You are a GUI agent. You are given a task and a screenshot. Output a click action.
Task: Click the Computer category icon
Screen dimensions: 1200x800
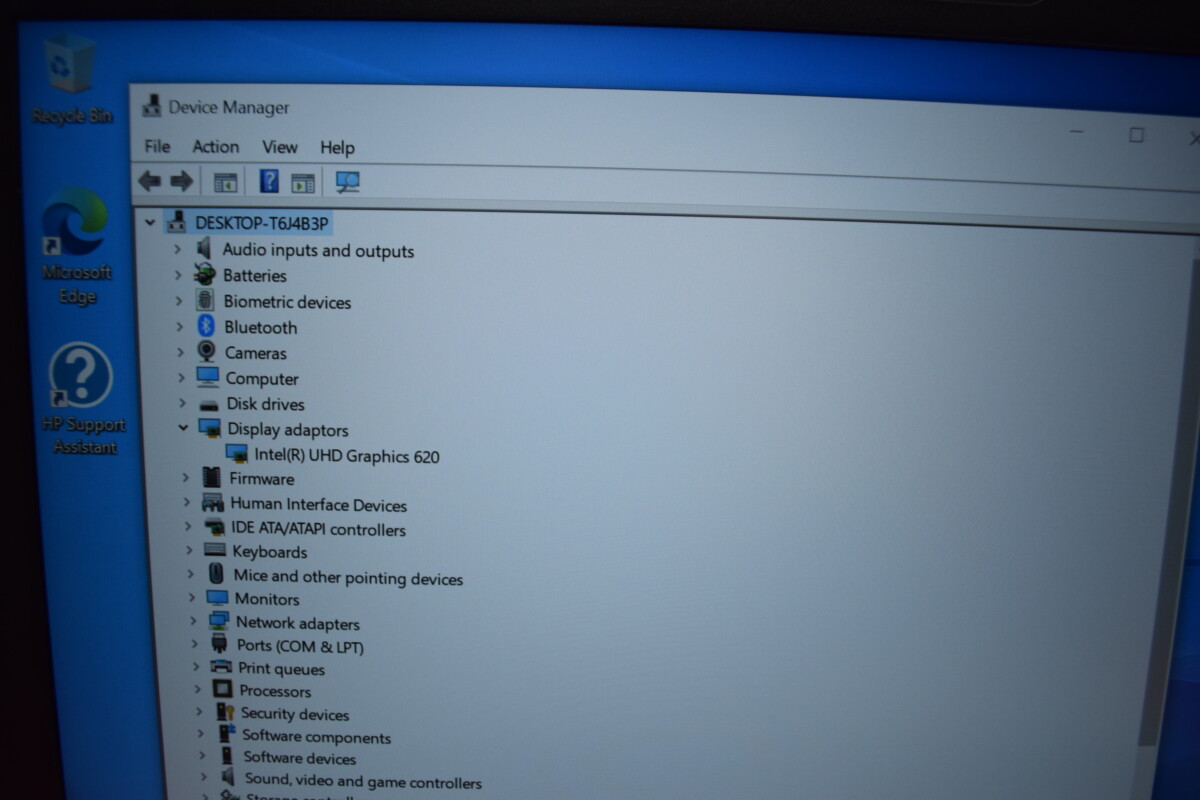pyautogui.click(x=208, y=377)
